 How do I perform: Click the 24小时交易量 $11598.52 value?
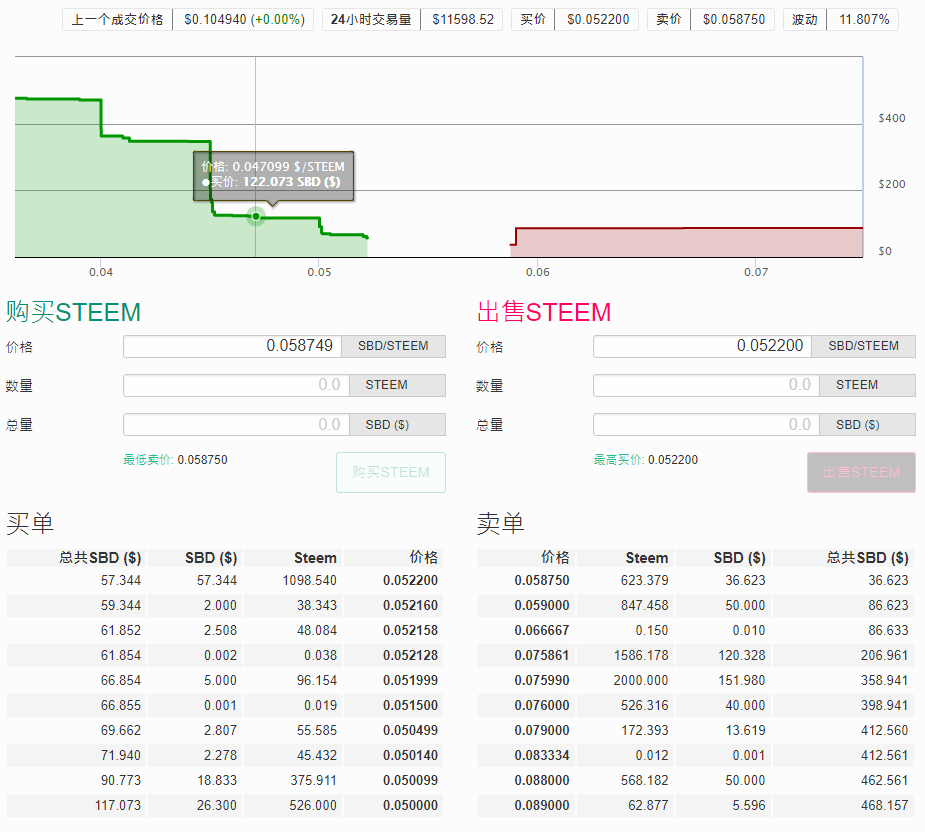[x=462, y=20]
